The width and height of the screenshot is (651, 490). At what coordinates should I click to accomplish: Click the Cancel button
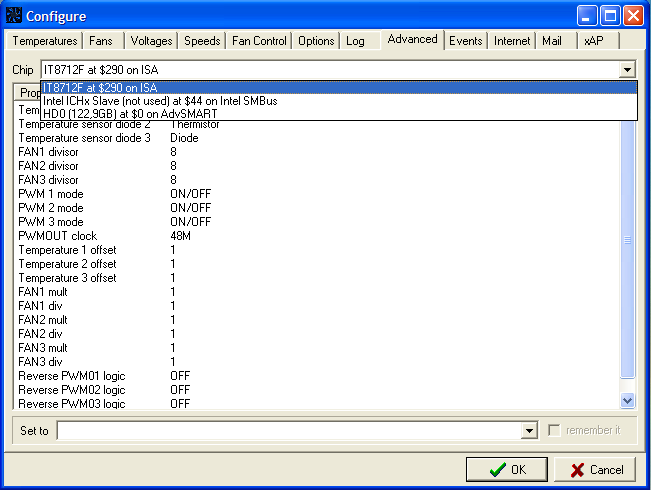click(x=595, y=470)
